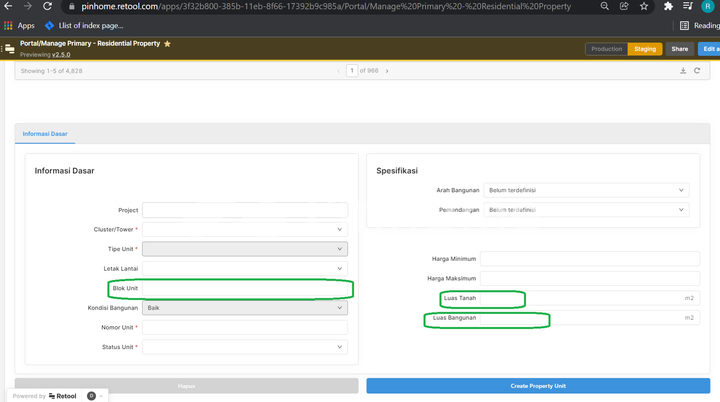Click the Hapus button
Viewport: 720px width, 402px height.
pyautogui.click(x=186, y=386)
